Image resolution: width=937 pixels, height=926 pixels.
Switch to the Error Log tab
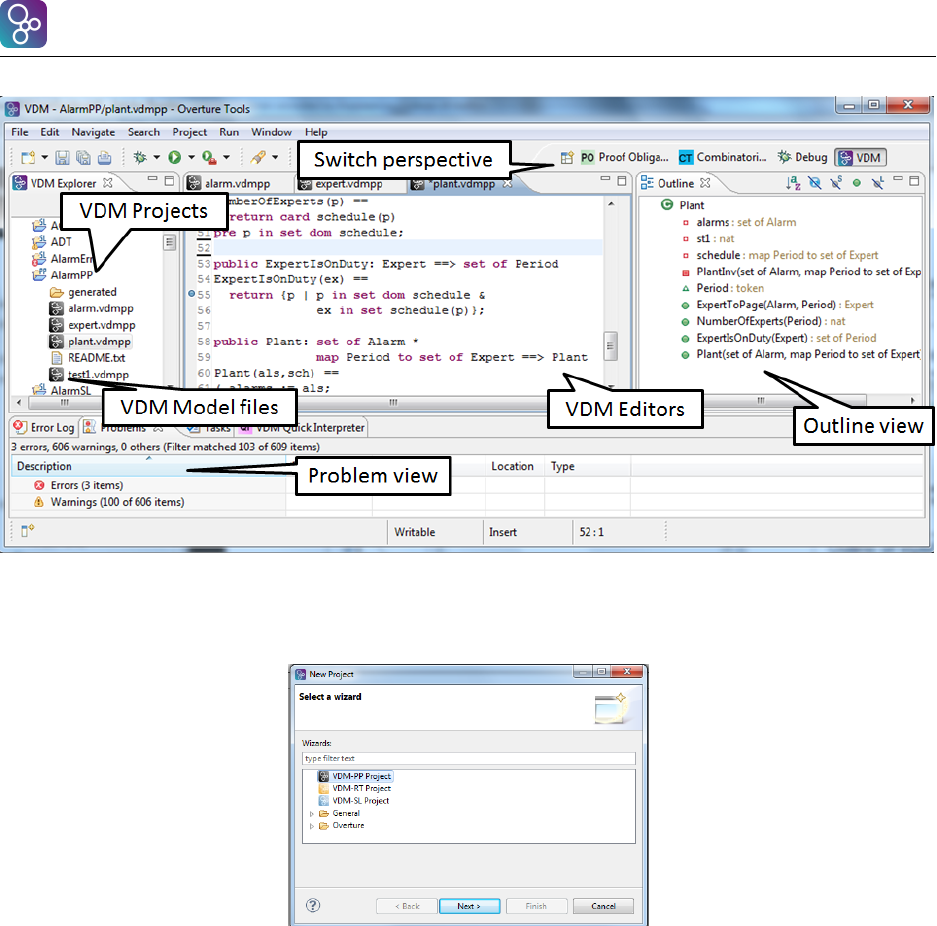coord(45,427)
